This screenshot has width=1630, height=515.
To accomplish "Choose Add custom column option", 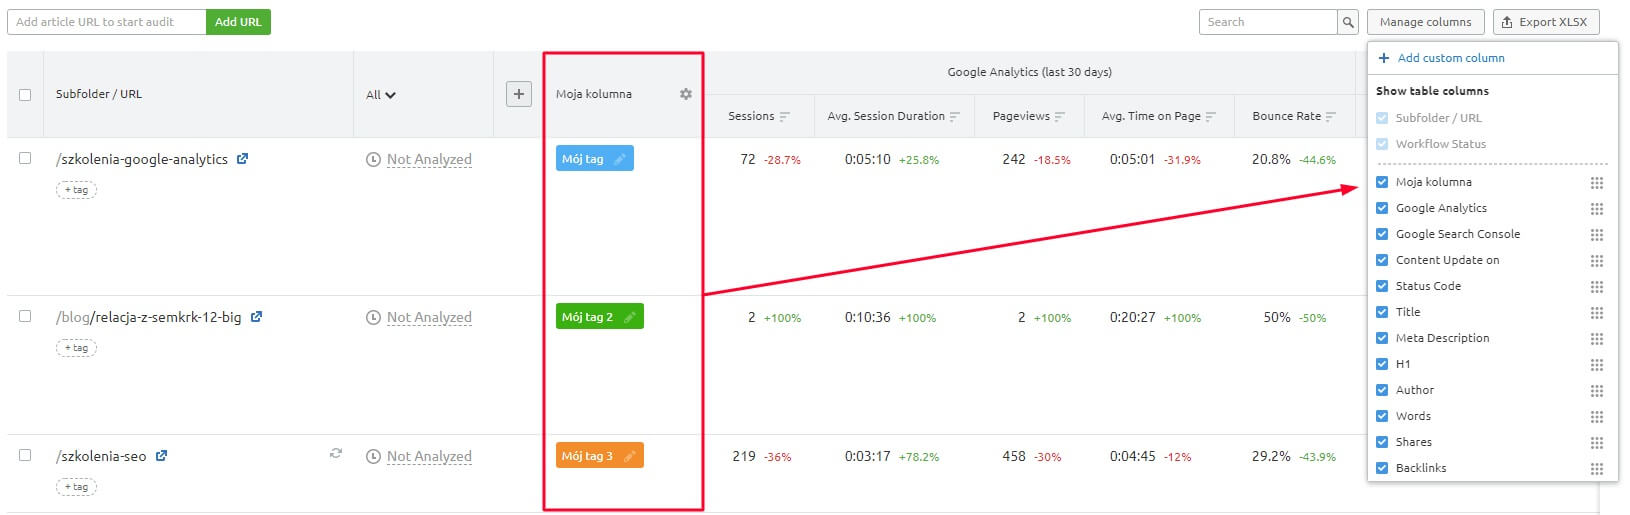I will [1450, 58].
